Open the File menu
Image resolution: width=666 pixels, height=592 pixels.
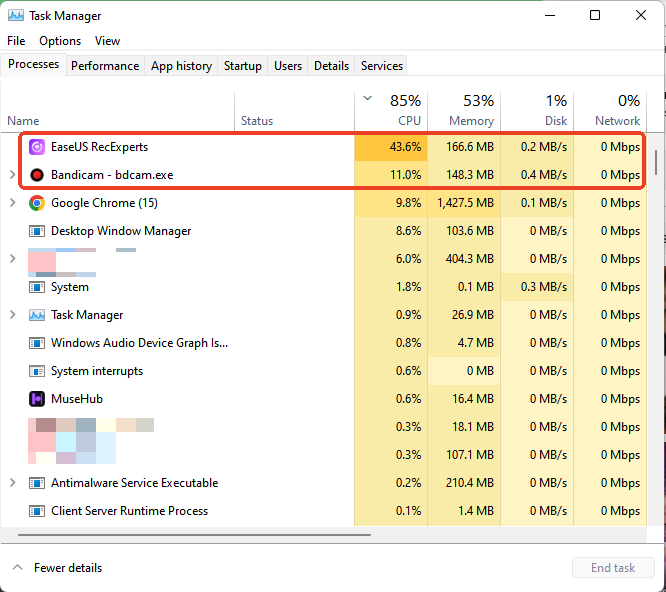16,41
